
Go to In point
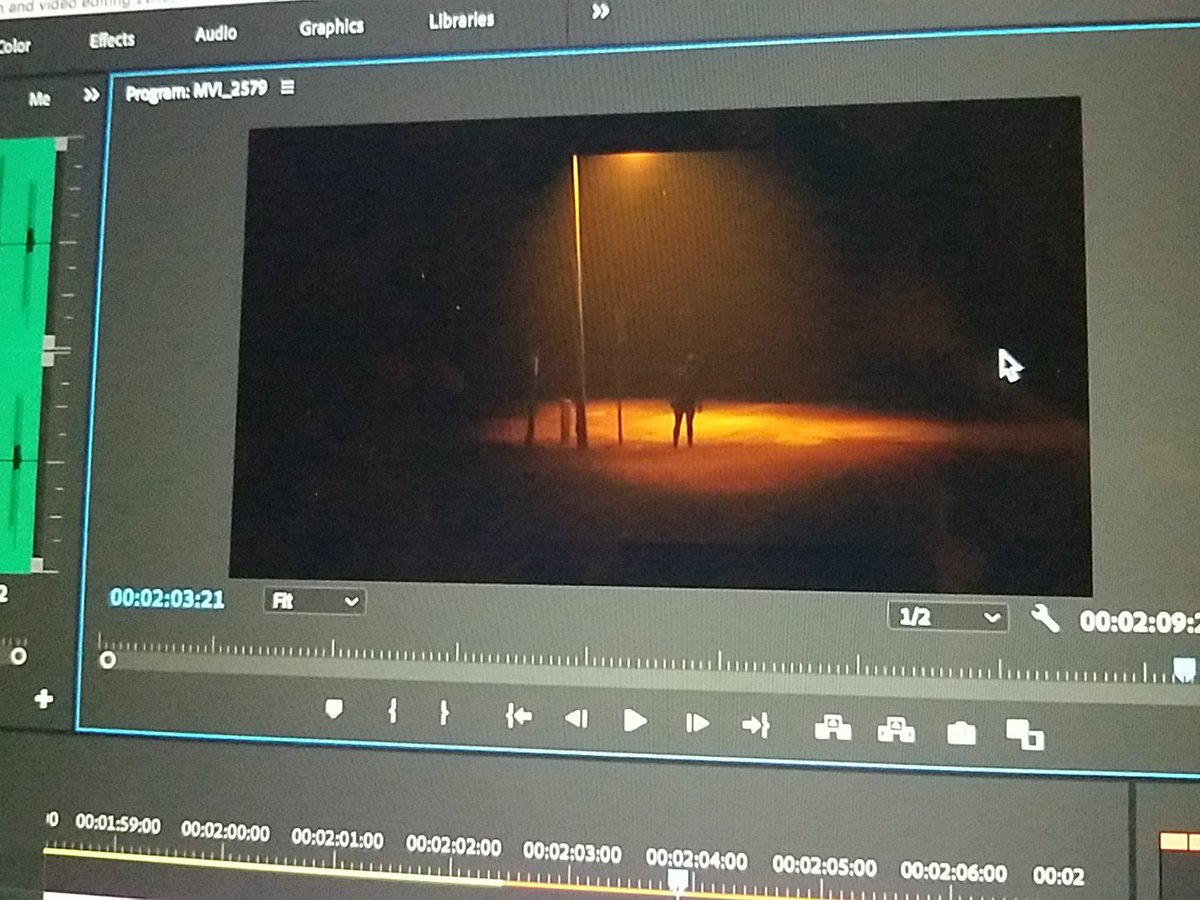click(518, 716)
